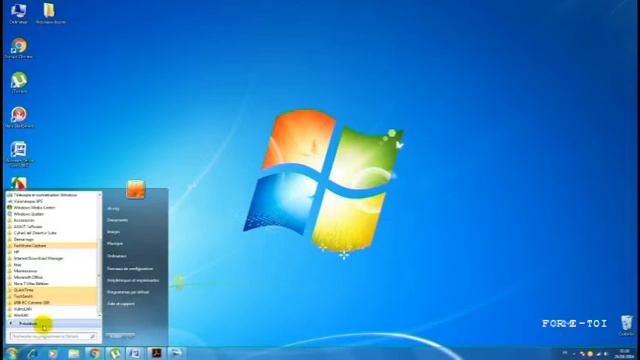Screen dimensions: 640x360
Task: Click the taskbar clock and date
Action: tap(624, 354)
